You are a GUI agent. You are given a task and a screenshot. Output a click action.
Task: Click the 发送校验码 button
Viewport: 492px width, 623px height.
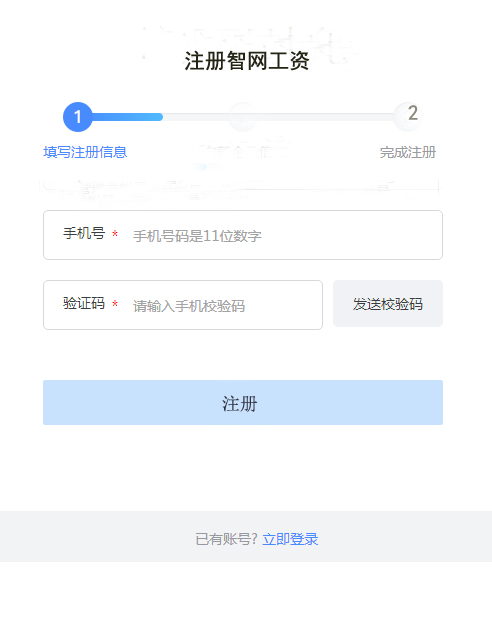click(388, 304)
